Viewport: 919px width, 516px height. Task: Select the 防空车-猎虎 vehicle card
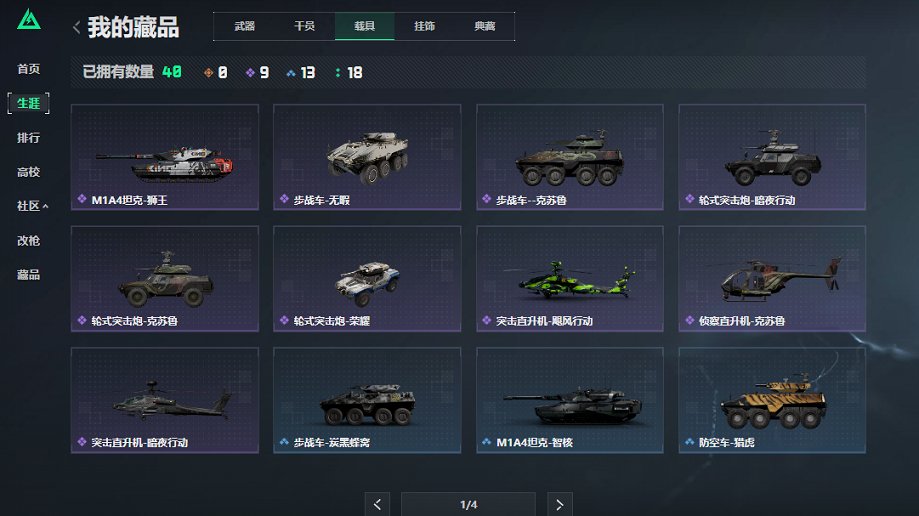point(772,400)
